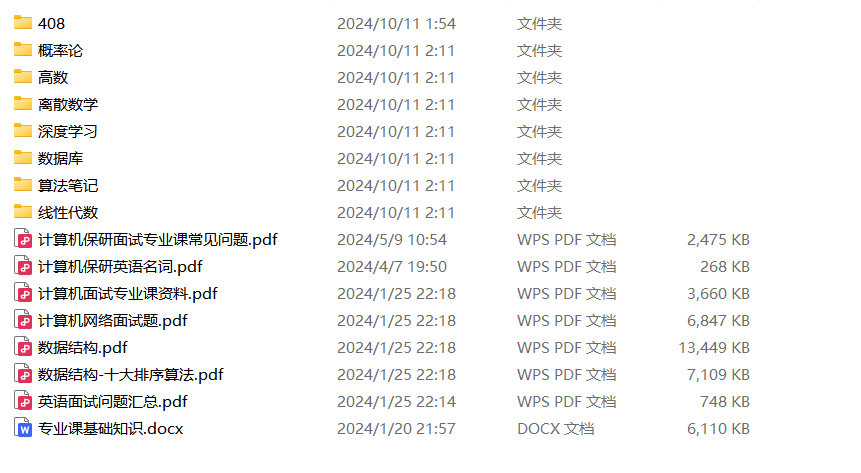
Task: Click the 线性代数 folder name
Action: [68, 213]
